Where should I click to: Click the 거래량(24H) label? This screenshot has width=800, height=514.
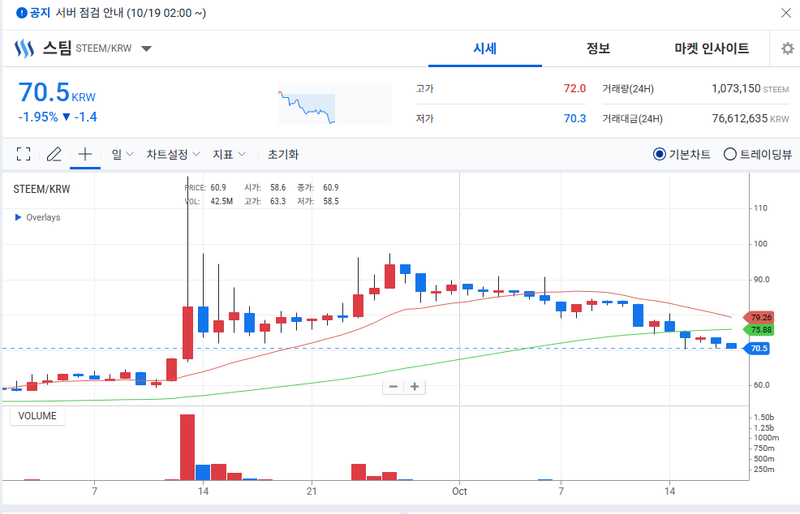628,89
